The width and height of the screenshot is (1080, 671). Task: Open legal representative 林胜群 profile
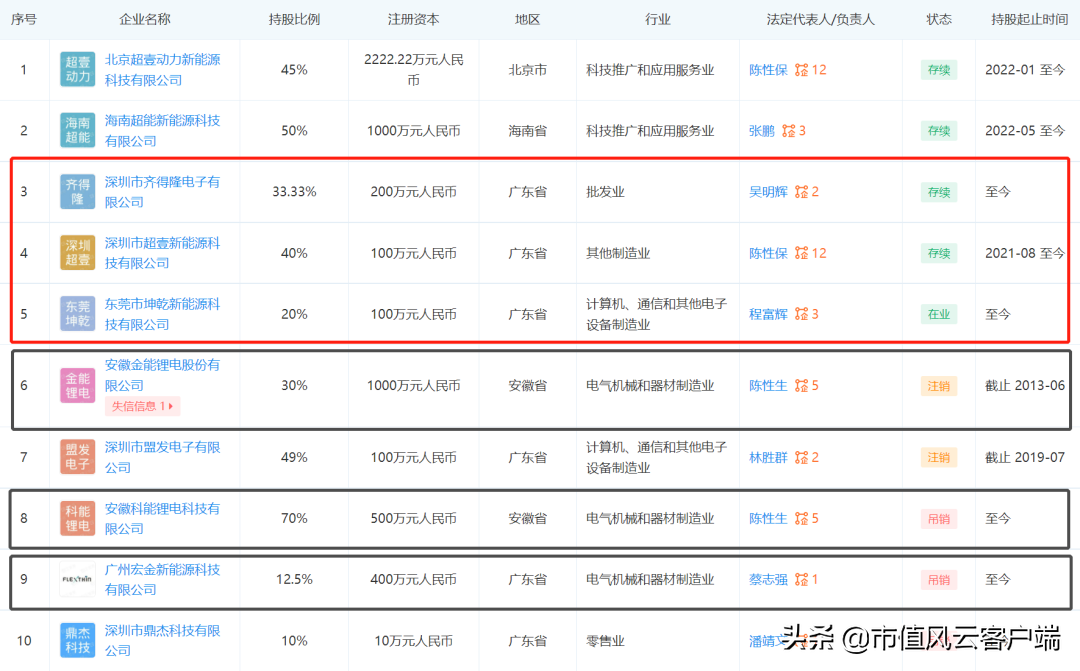tap(768, 457)
